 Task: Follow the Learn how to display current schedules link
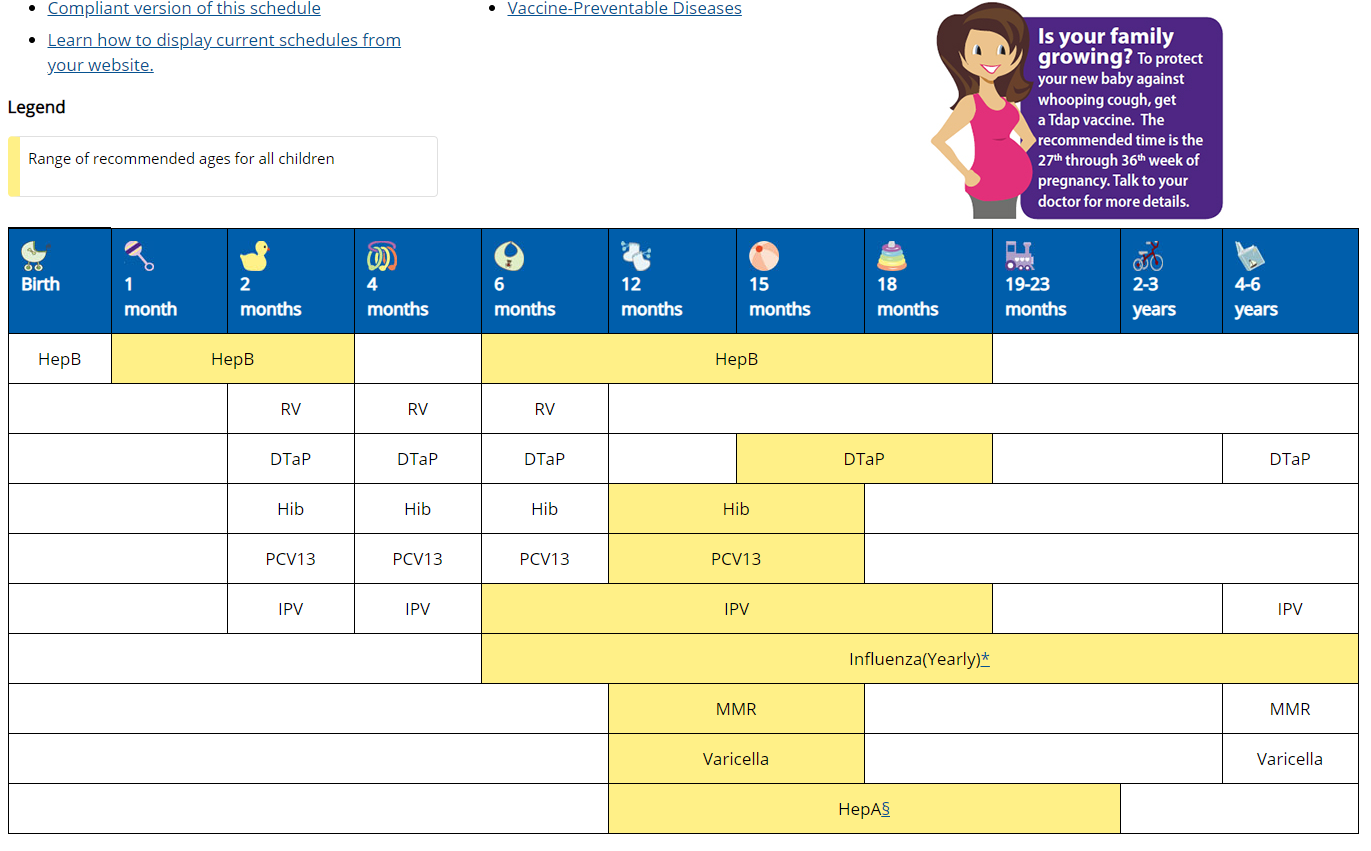click(x=224, y=41)
